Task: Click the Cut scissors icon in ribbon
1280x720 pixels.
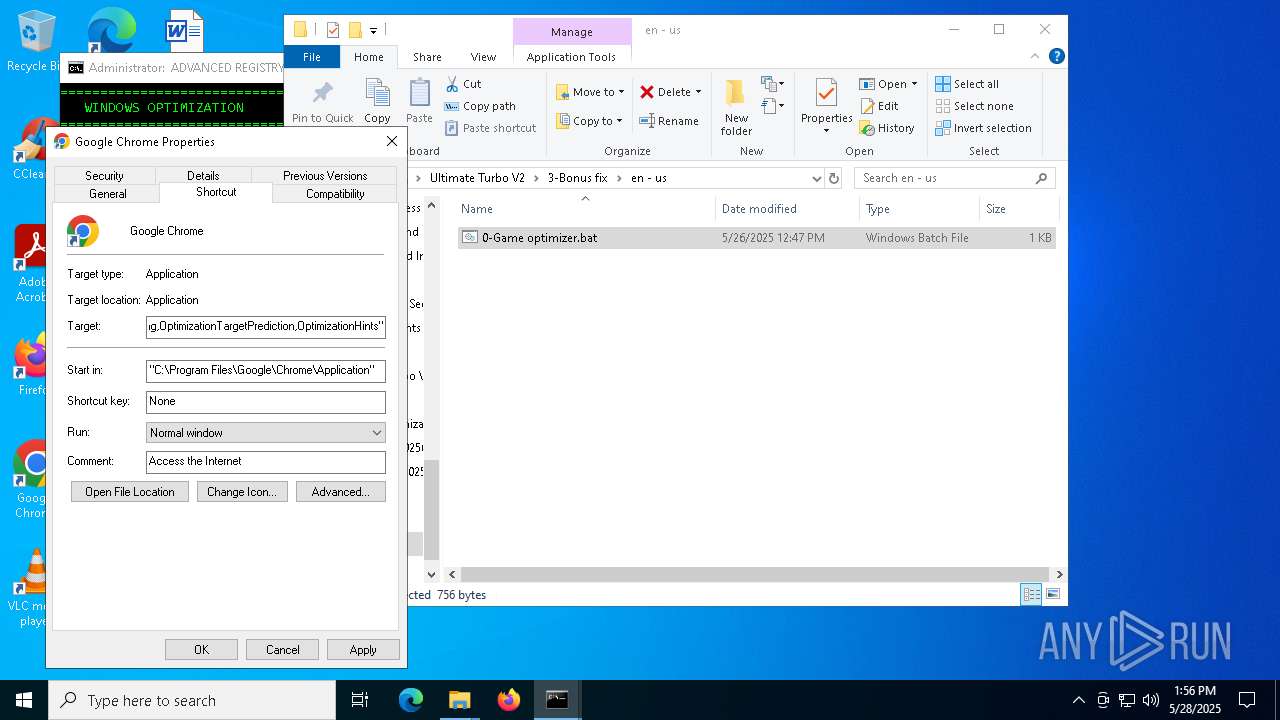Action: (452, 84)
